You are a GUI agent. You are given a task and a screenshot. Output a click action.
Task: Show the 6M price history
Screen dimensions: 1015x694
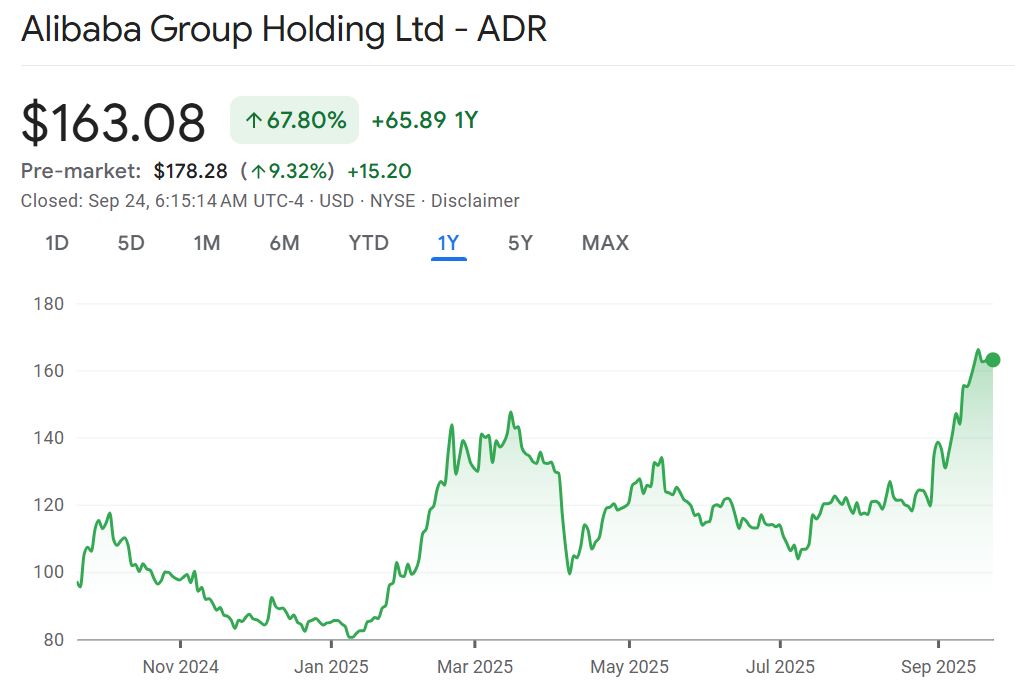coord(284,243)
